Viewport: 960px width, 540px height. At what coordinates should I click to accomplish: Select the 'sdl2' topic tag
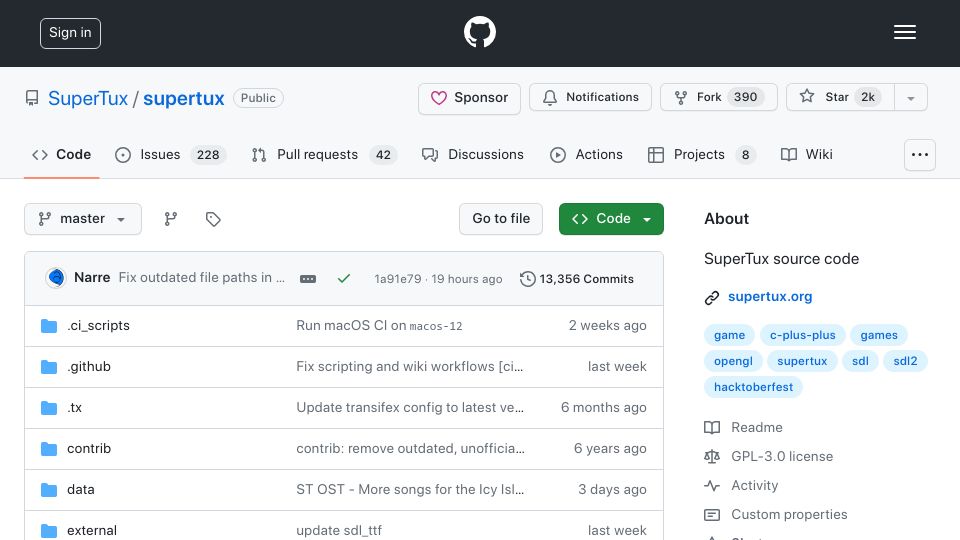[905, 361]
